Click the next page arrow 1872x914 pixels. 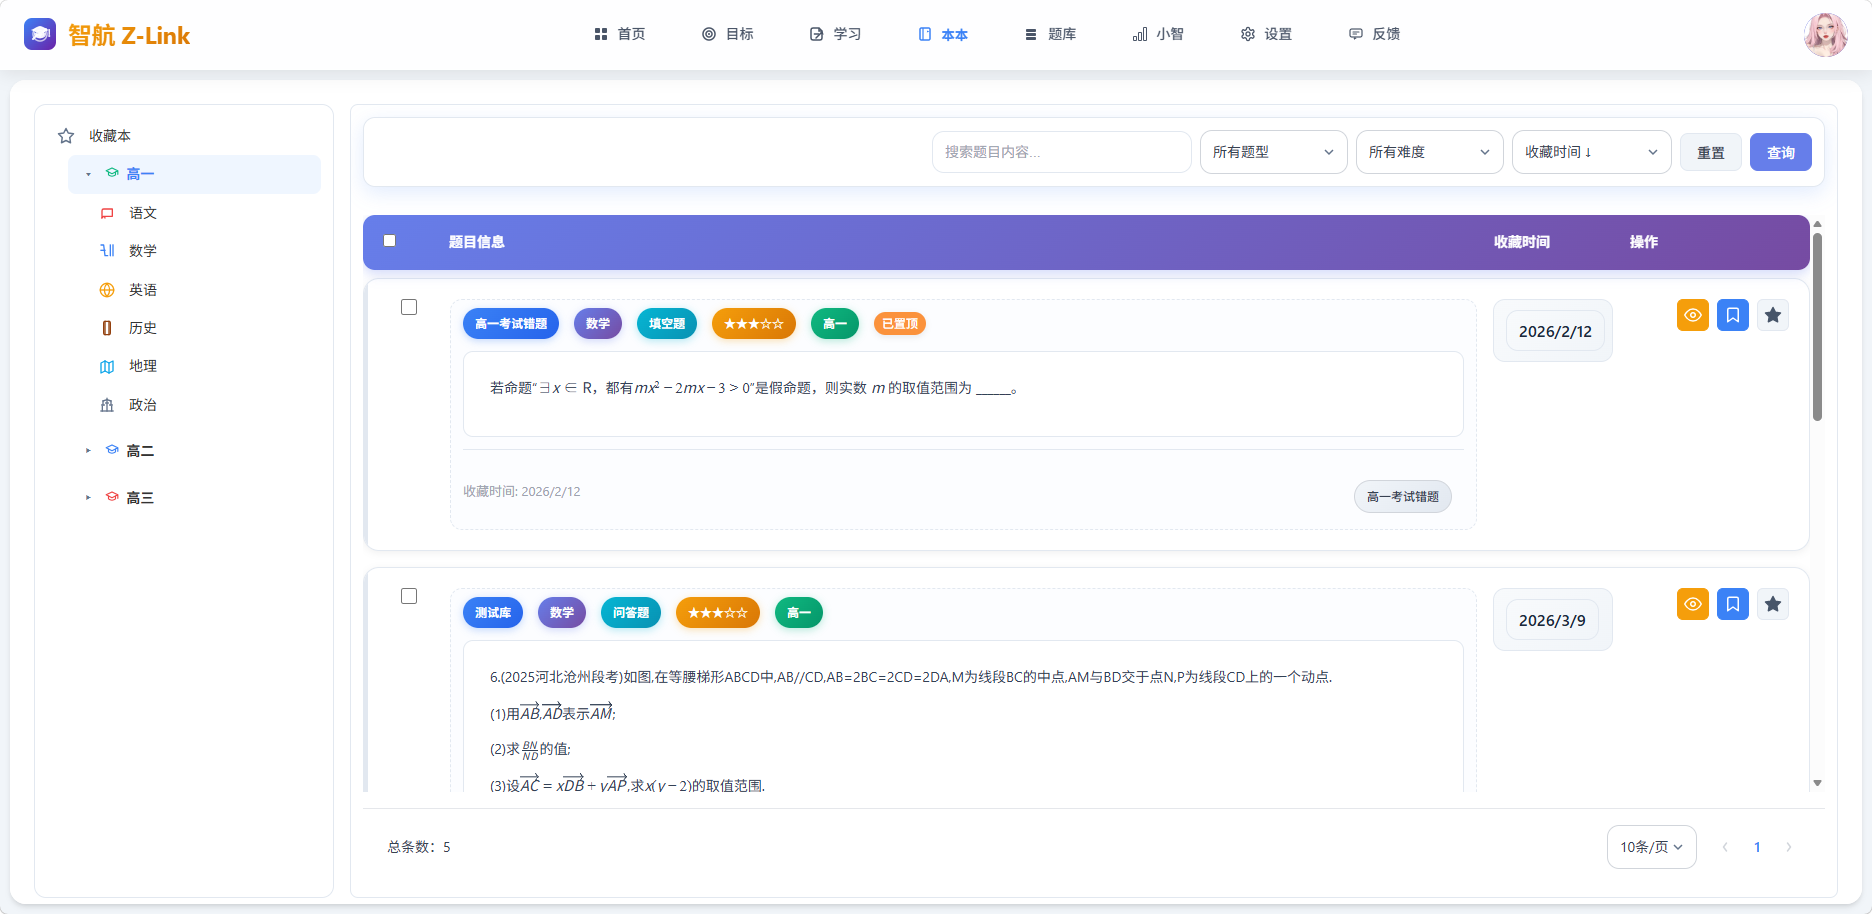1789,847
